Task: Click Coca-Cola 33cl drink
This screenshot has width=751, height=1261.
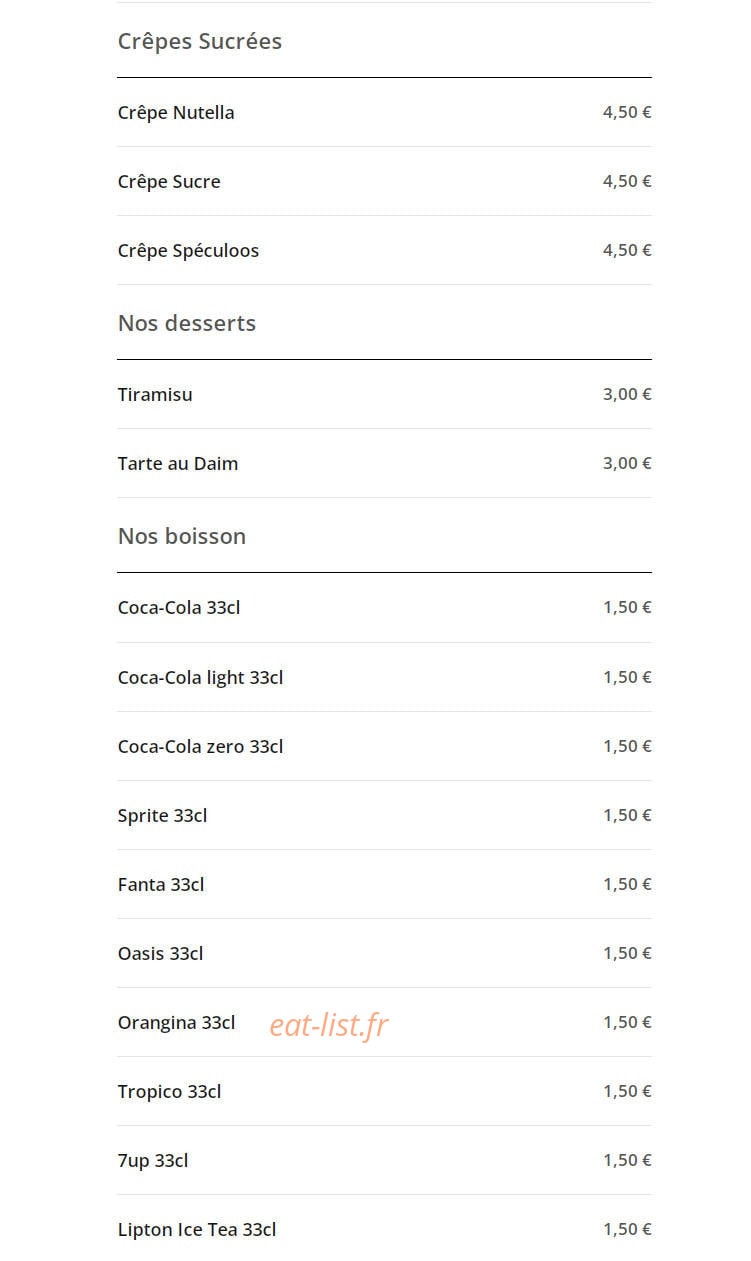Action: click(384, 607)
